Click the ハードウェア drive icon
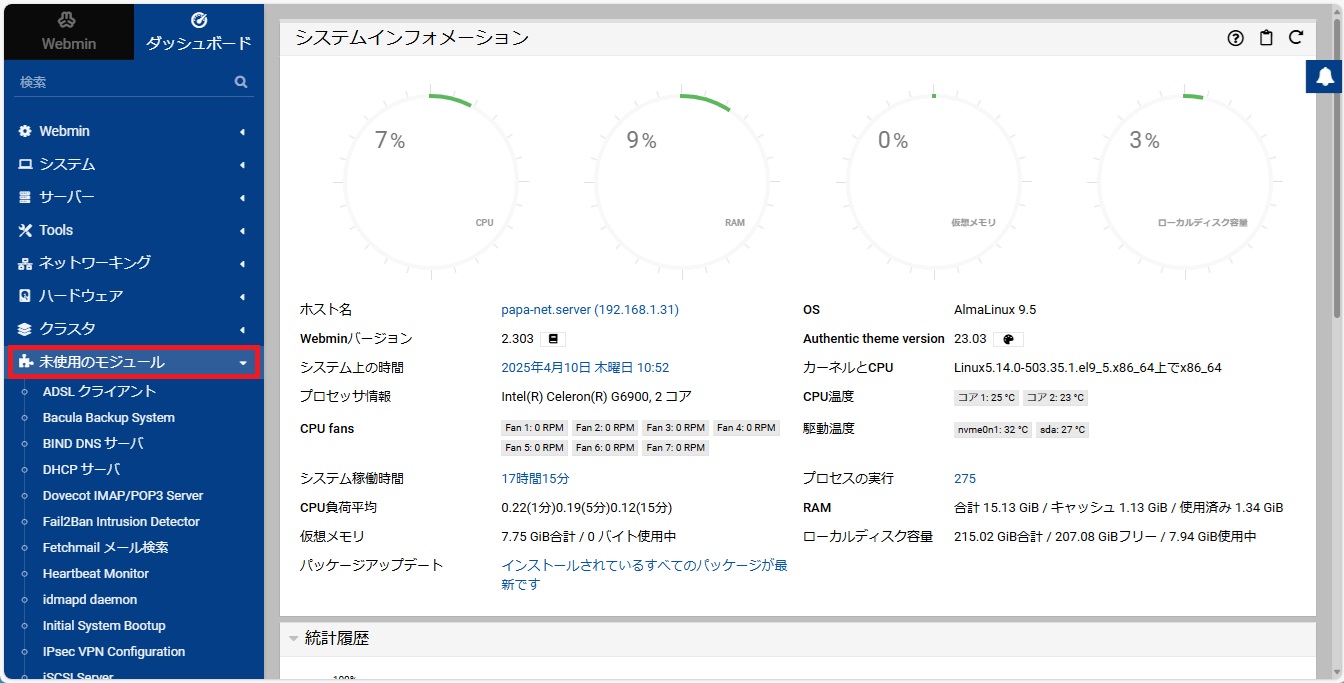 click(25, 296)
